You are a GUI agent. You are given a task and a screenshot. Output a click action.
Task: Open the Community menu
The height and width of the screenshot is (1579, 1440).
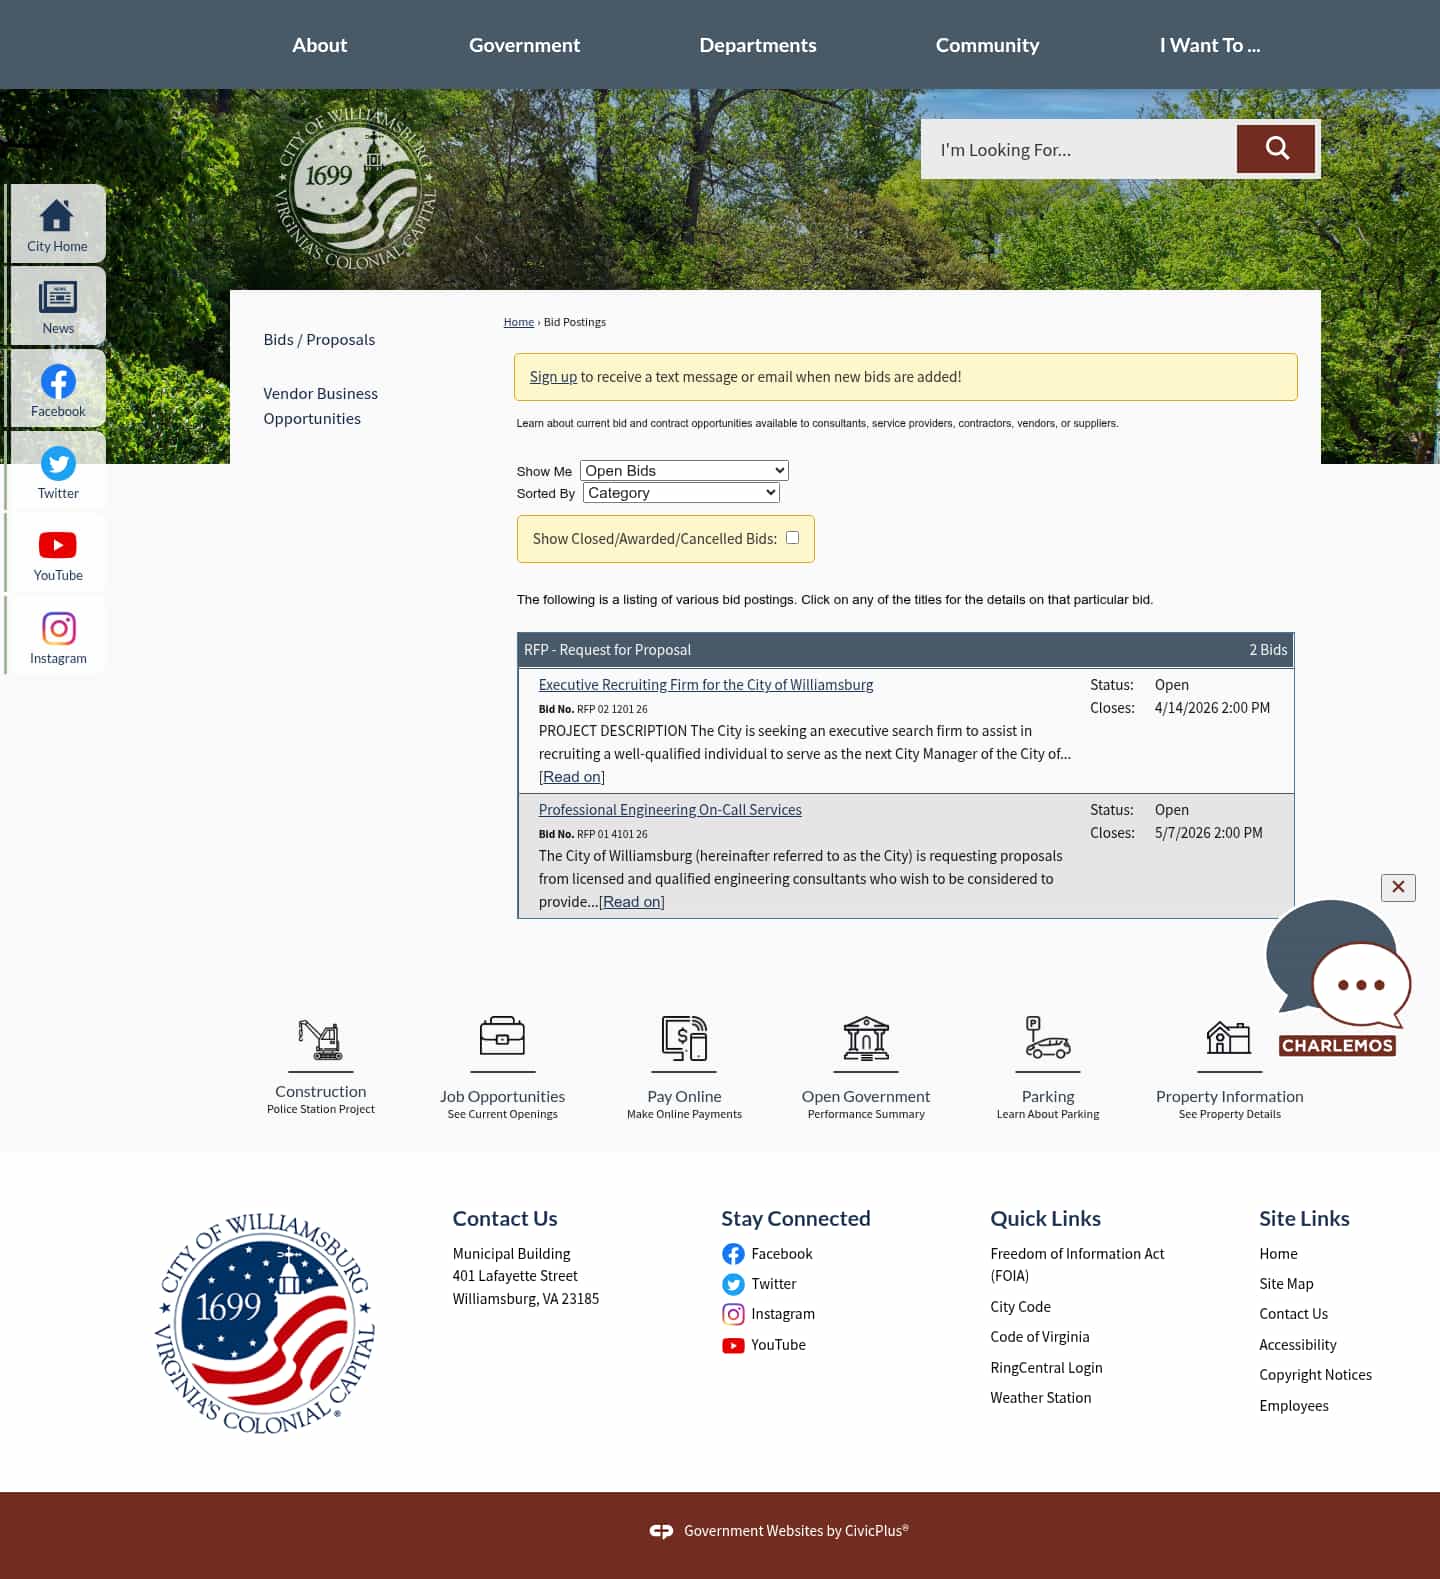point(987,45)
